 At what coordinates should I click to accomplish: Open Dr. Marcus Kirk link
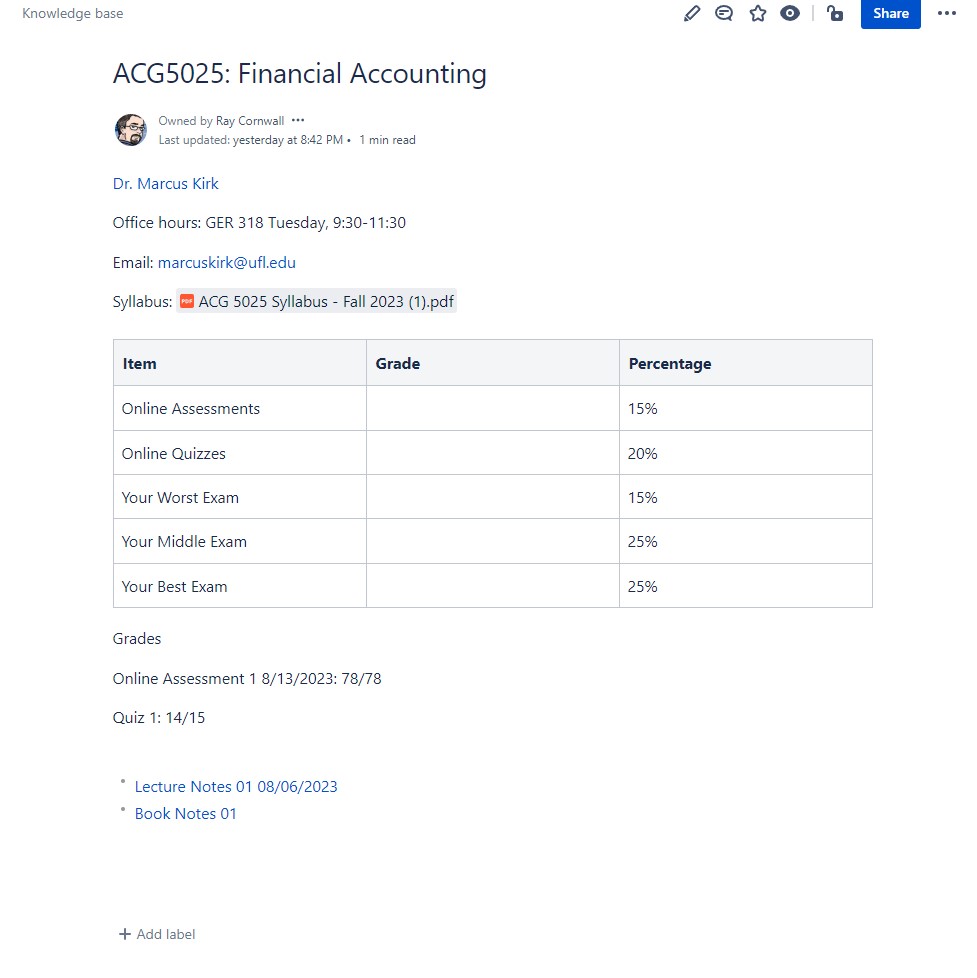click(165, 183)
